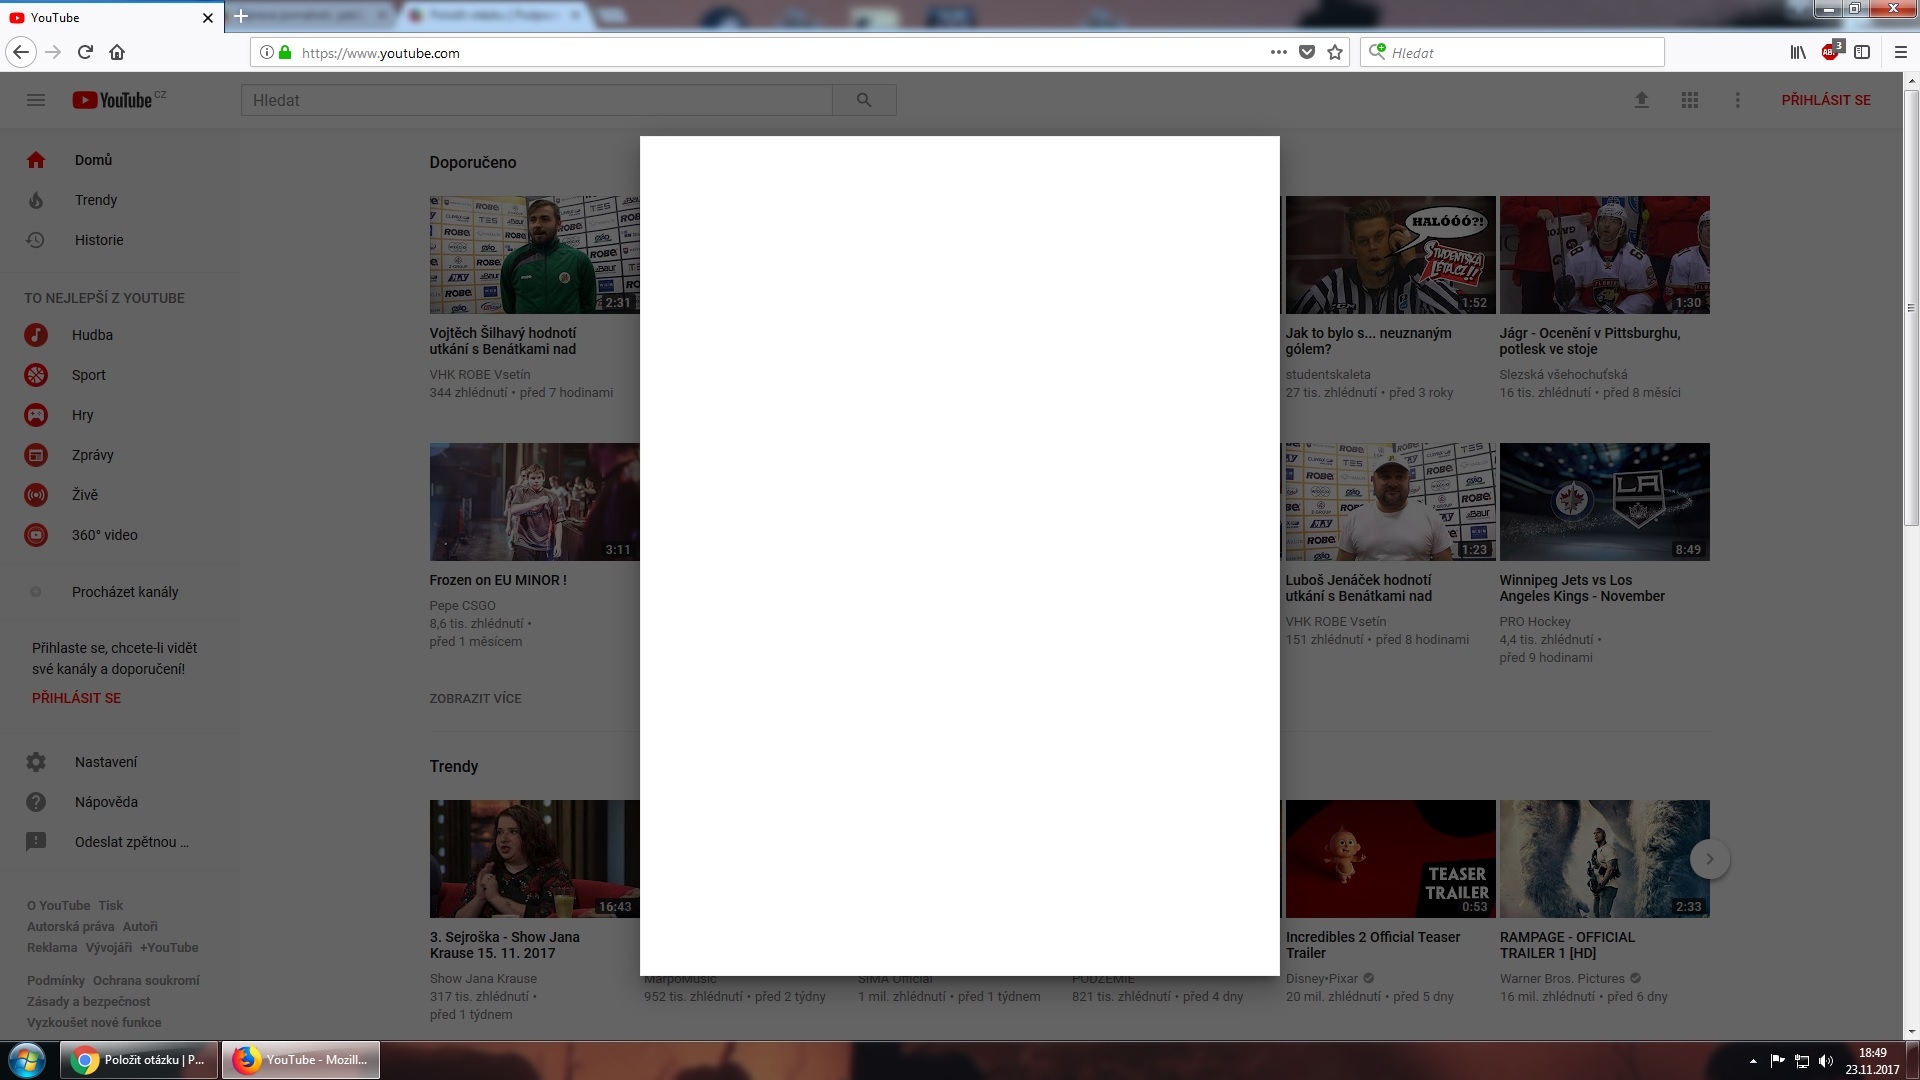Open the YouTube apps grid icon
This screenshot has width=1920, height=1080.
click(1690, 100)
